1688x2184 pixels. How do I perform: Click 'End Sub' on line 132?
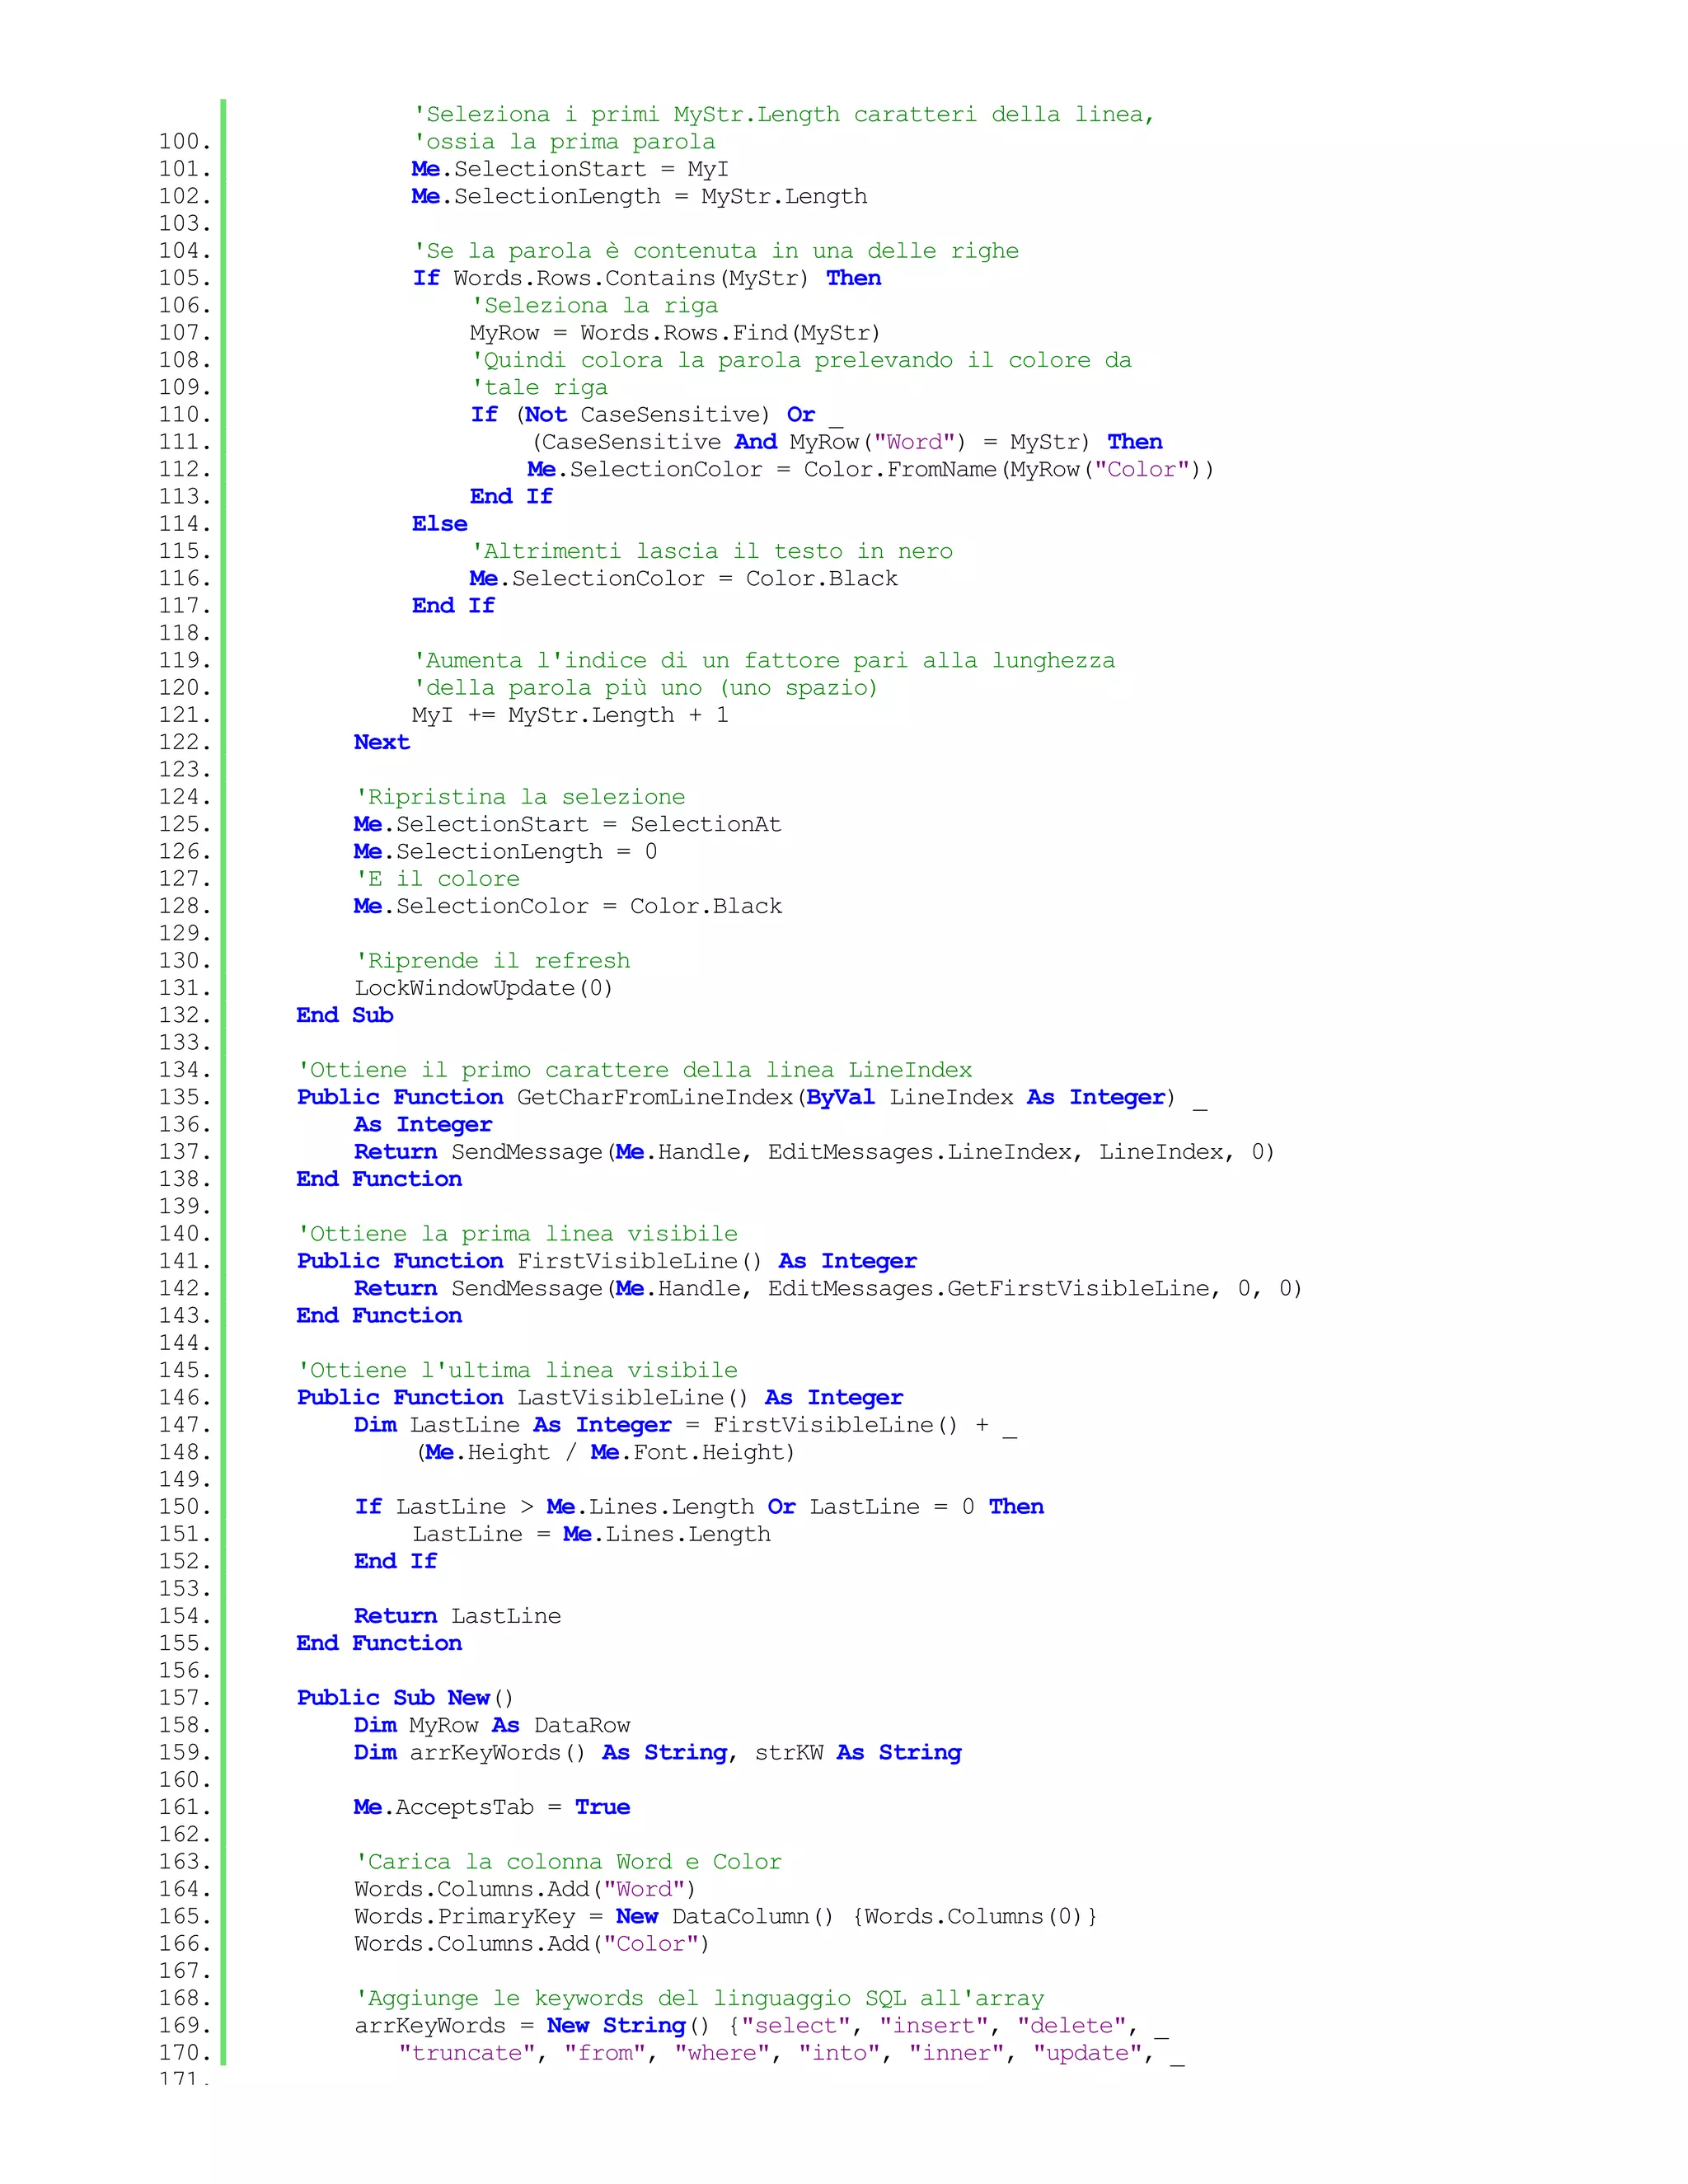tap(344, 1015)
